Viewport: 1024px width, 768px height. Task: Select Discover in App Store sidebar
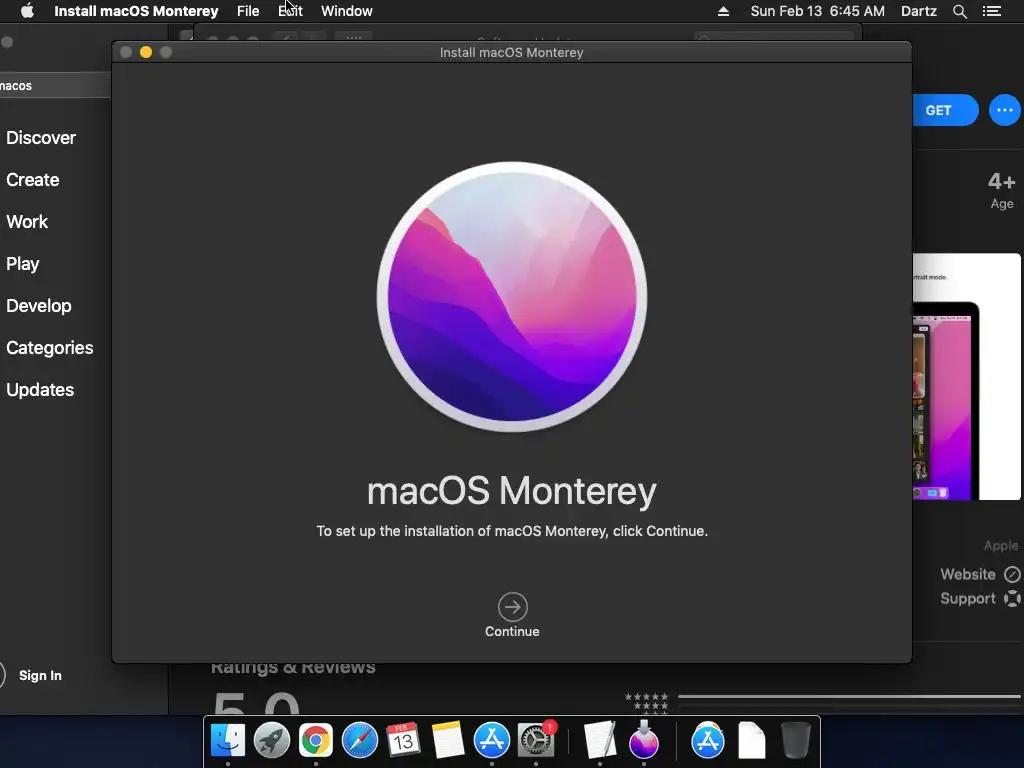point(41,138)
